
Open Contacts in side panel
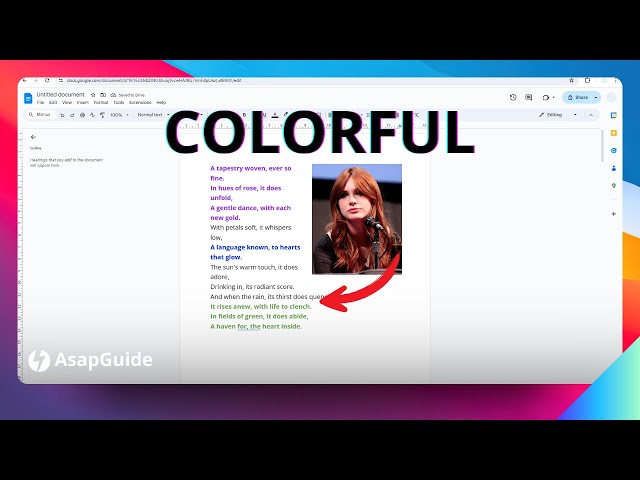613,168
